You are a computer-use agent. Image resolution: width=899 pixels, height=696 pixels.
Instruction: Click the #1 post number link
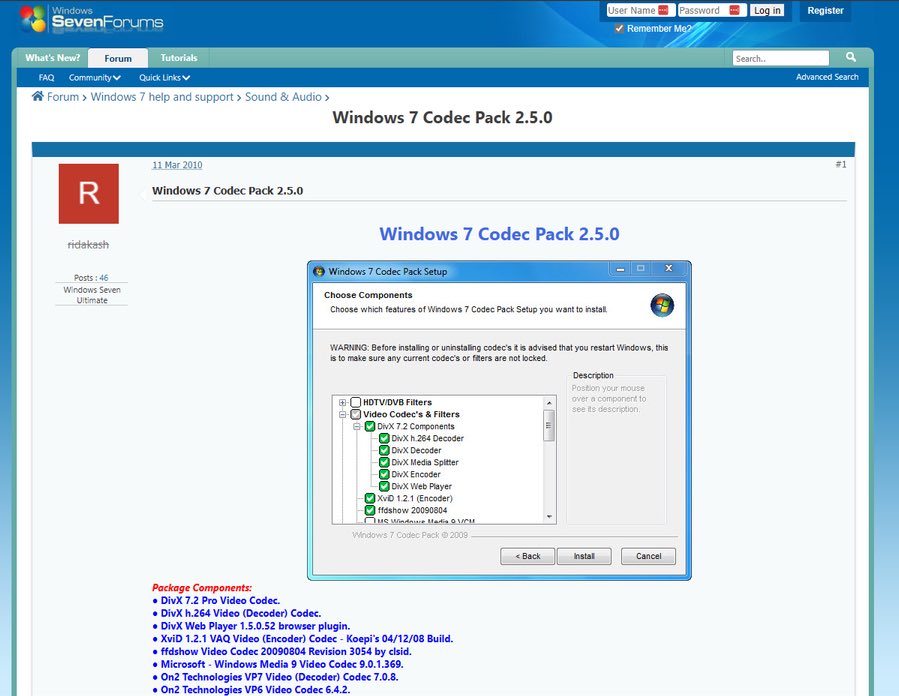(841, 165)
